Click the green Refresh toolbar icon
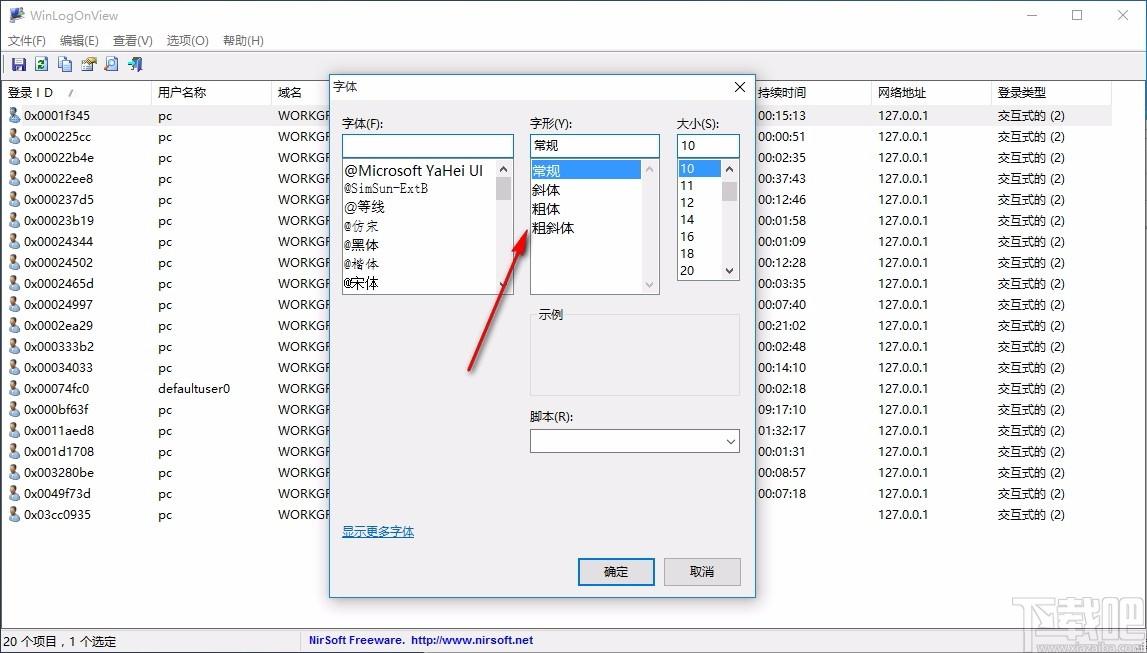Image resolution: width=1147 pixels, height=653 pixels. point(41,65)
